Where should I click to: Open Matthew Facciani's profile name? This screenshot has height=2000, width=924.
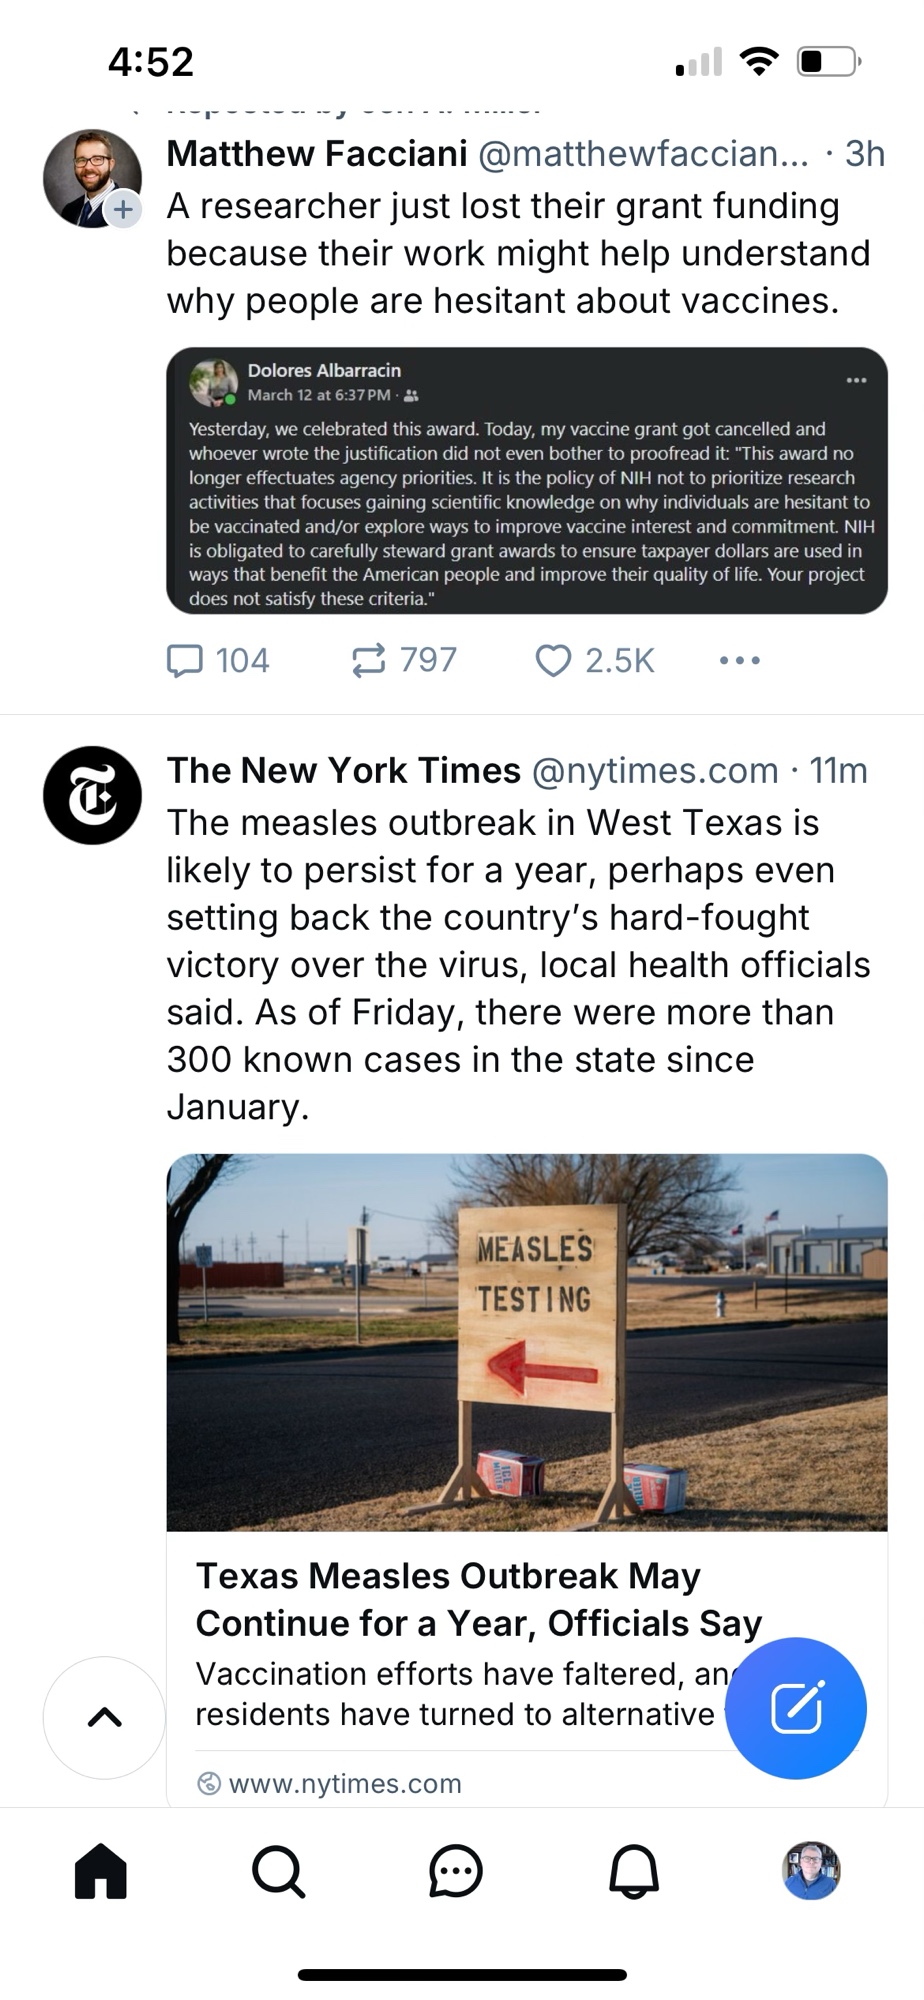[x=317, y=154]
